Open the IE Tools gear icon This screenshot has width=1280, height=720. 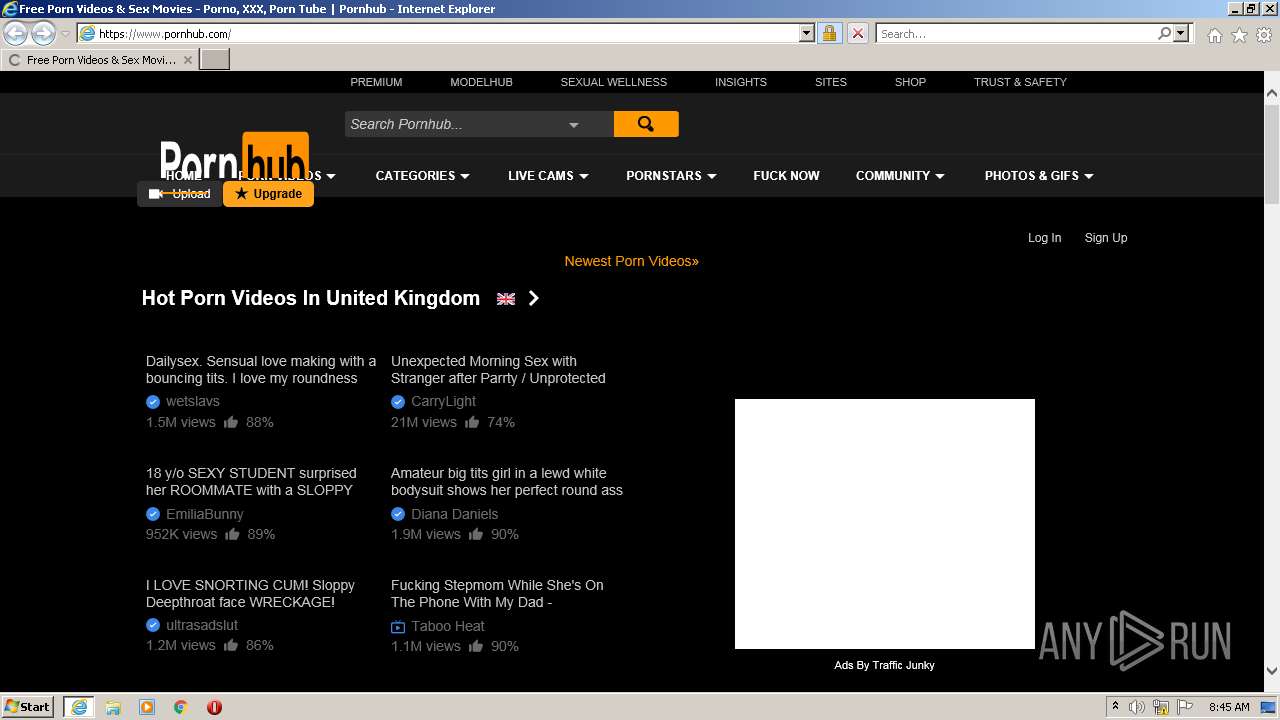pyautogui.click(x=1264, y=35)
